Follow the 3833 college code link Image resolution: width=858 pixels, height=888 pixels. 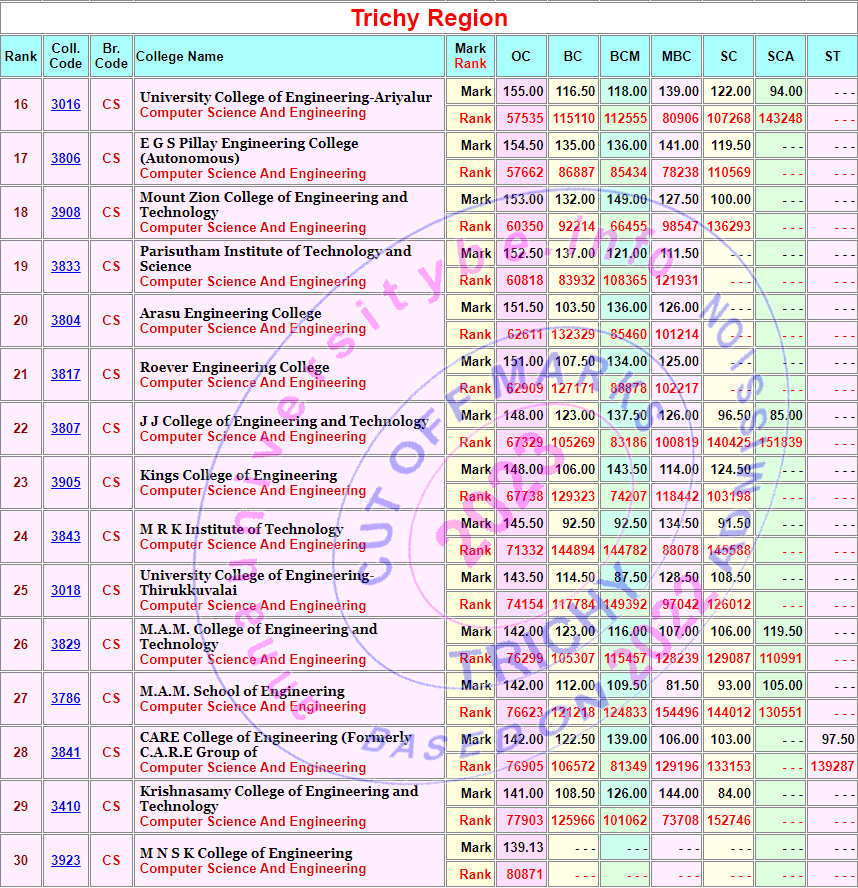[66, 267]
